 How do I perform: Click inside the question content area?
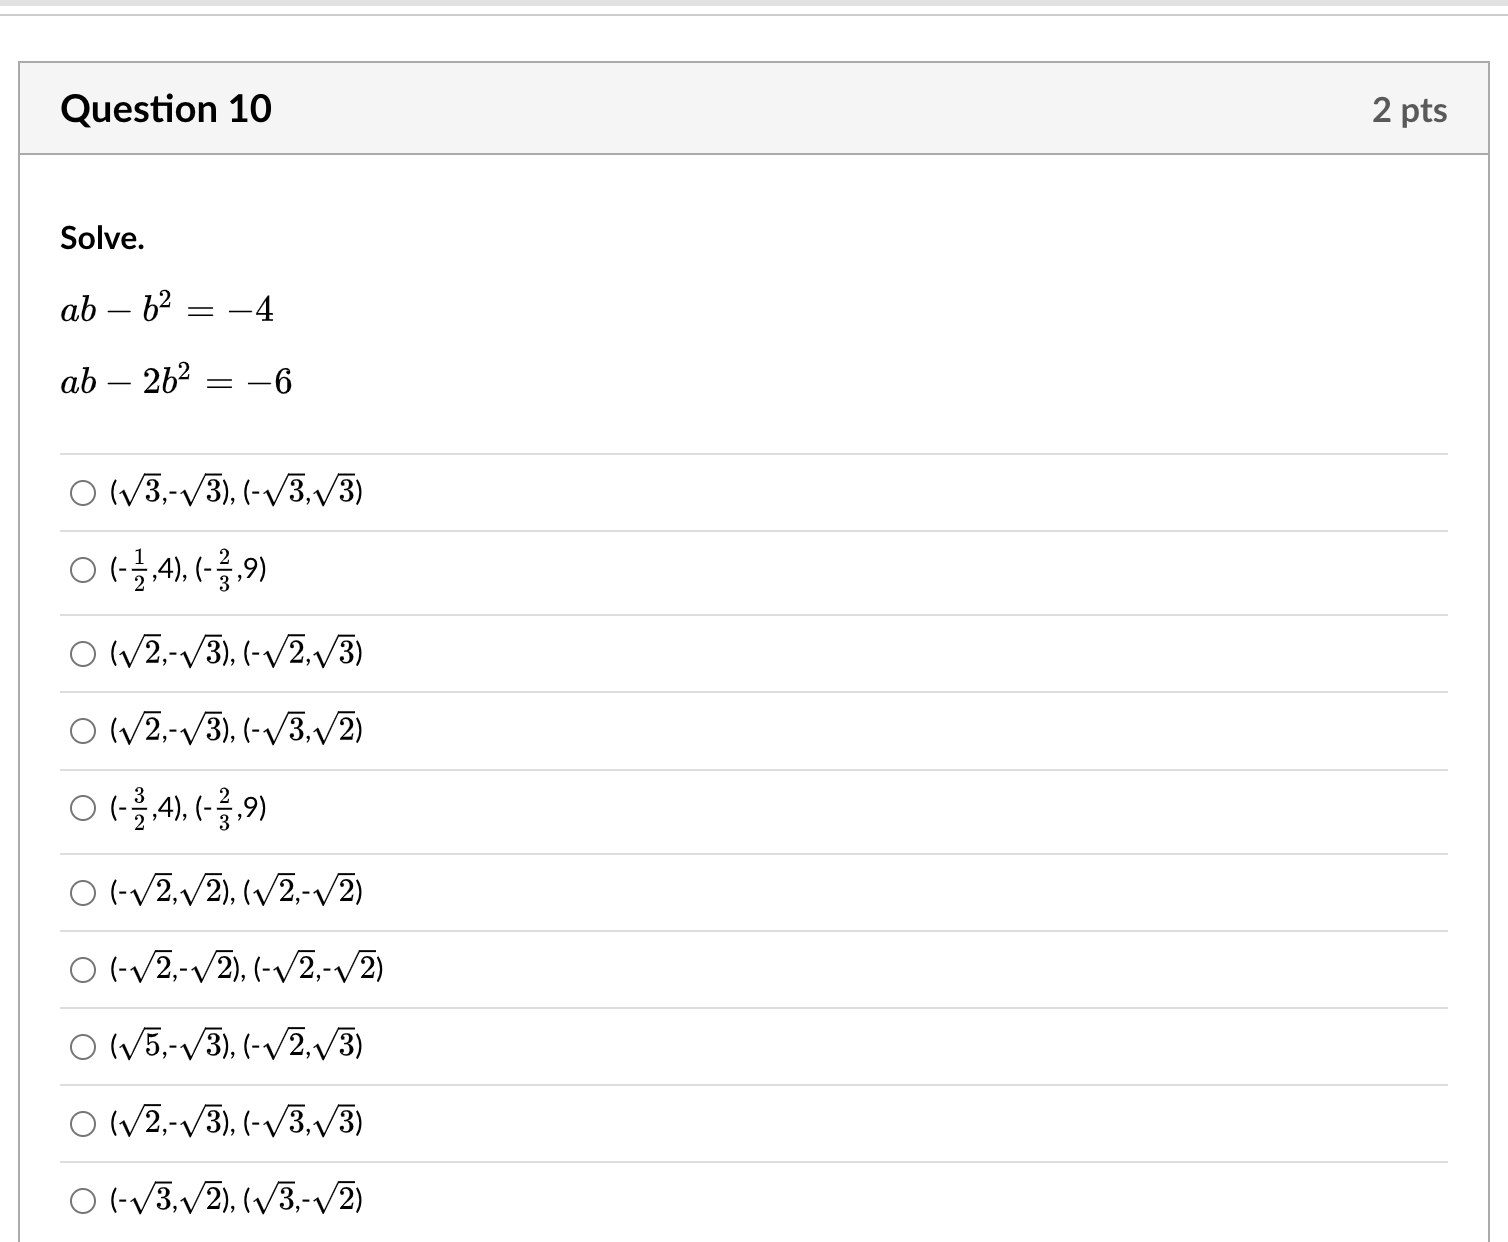click(x=750, y=420)
